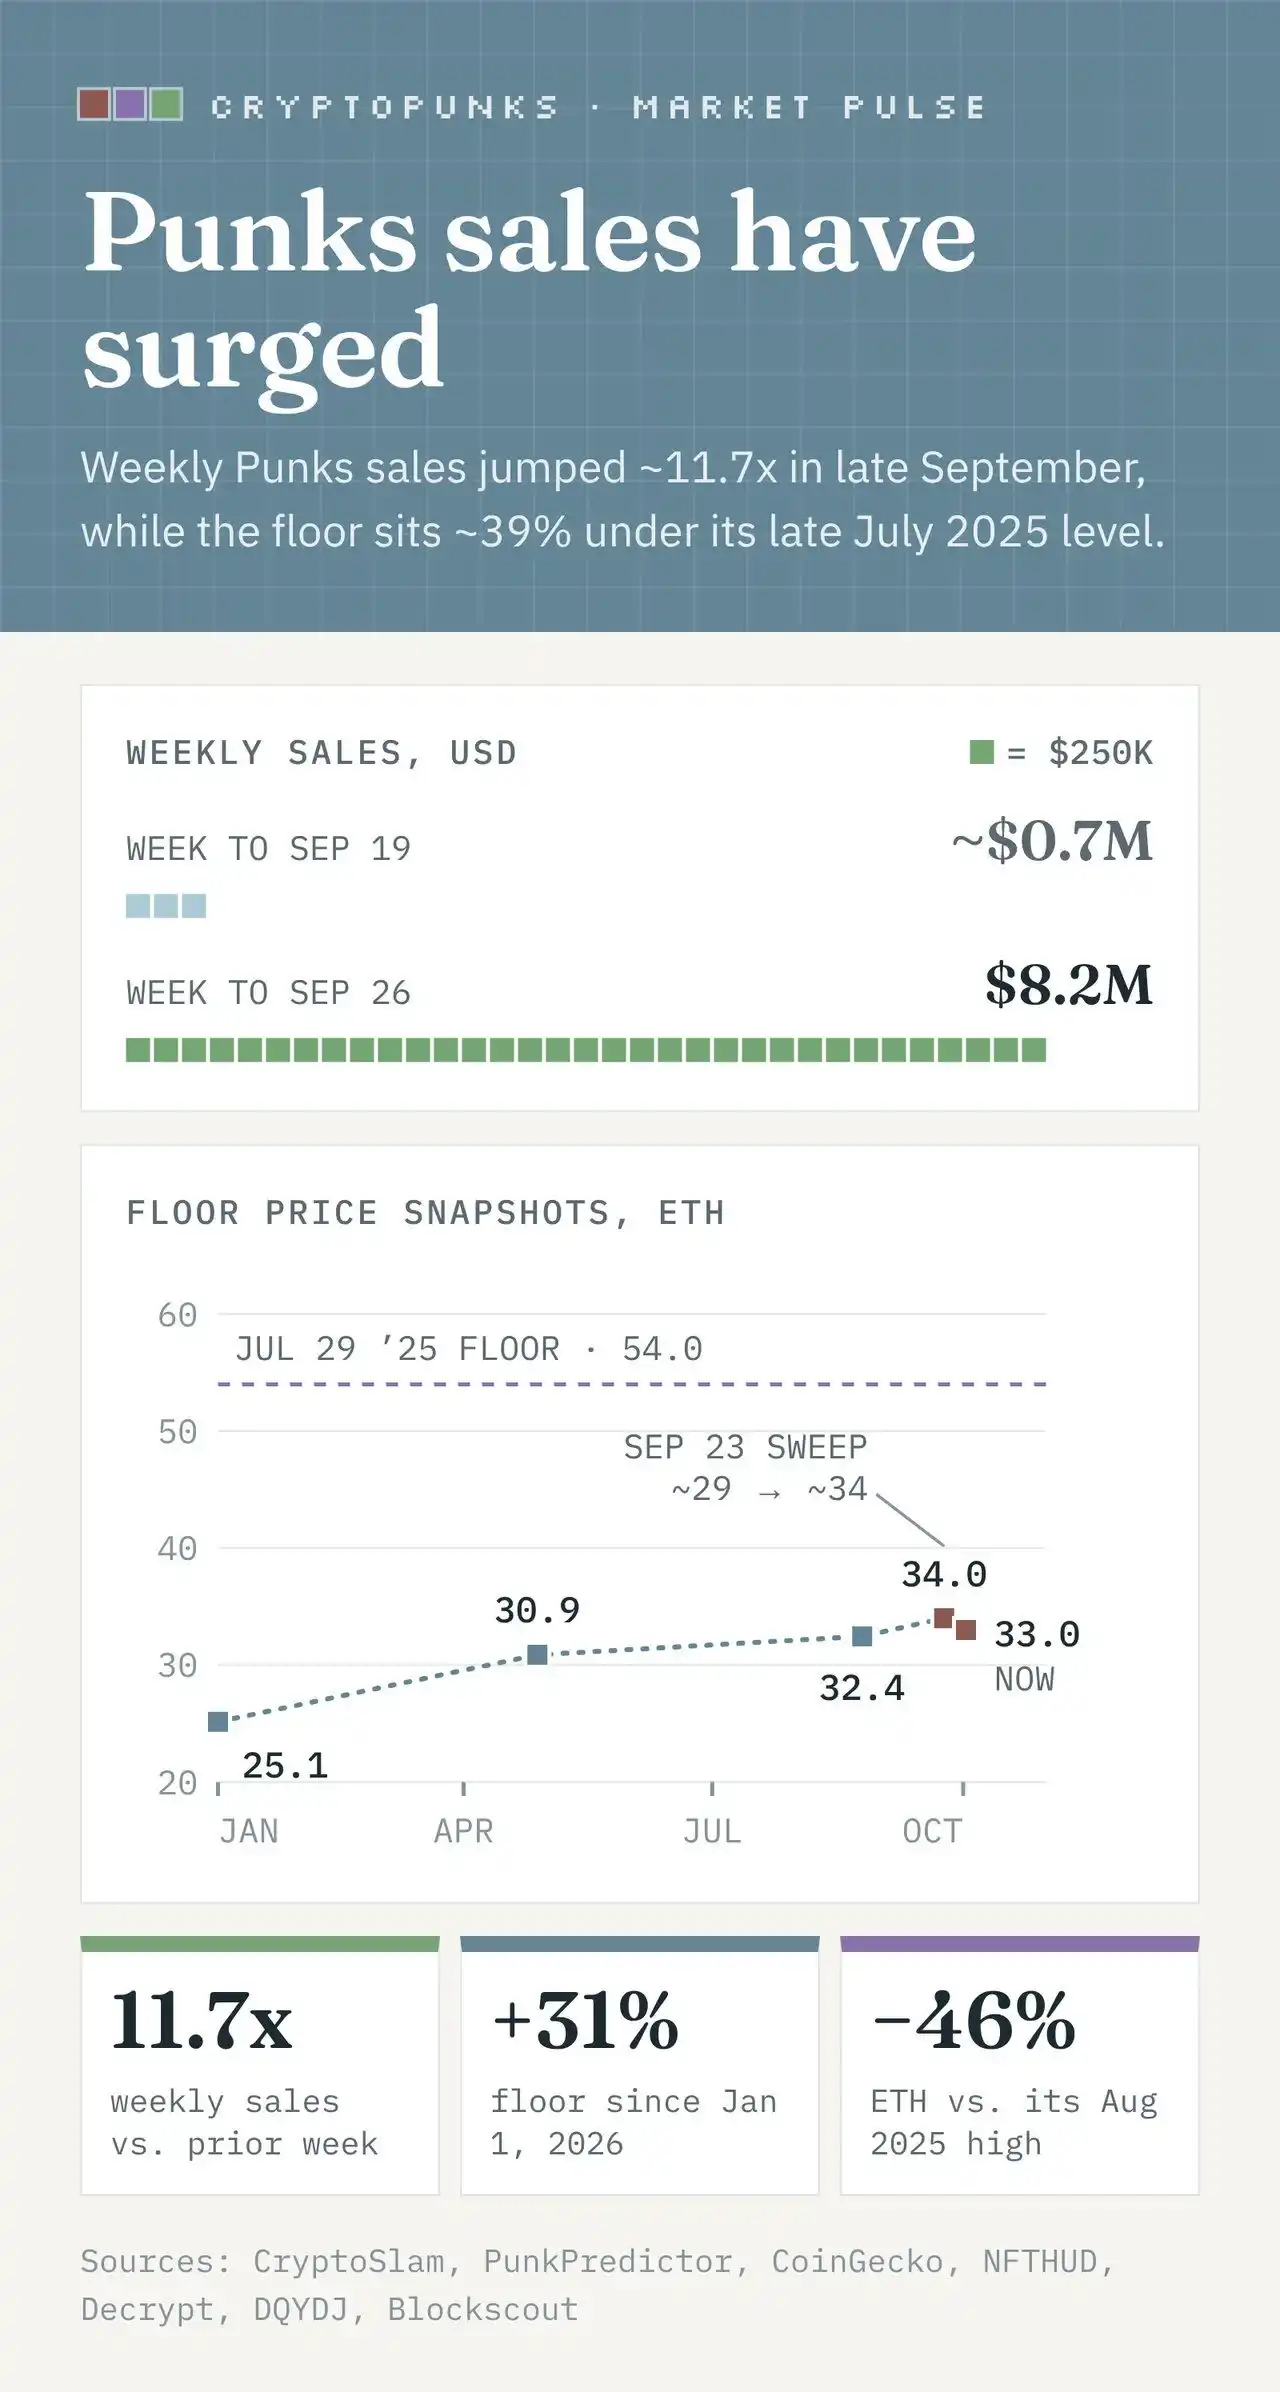Select the 33.0 NOW data point
1280x2392 pixels.
[966, 1631]
